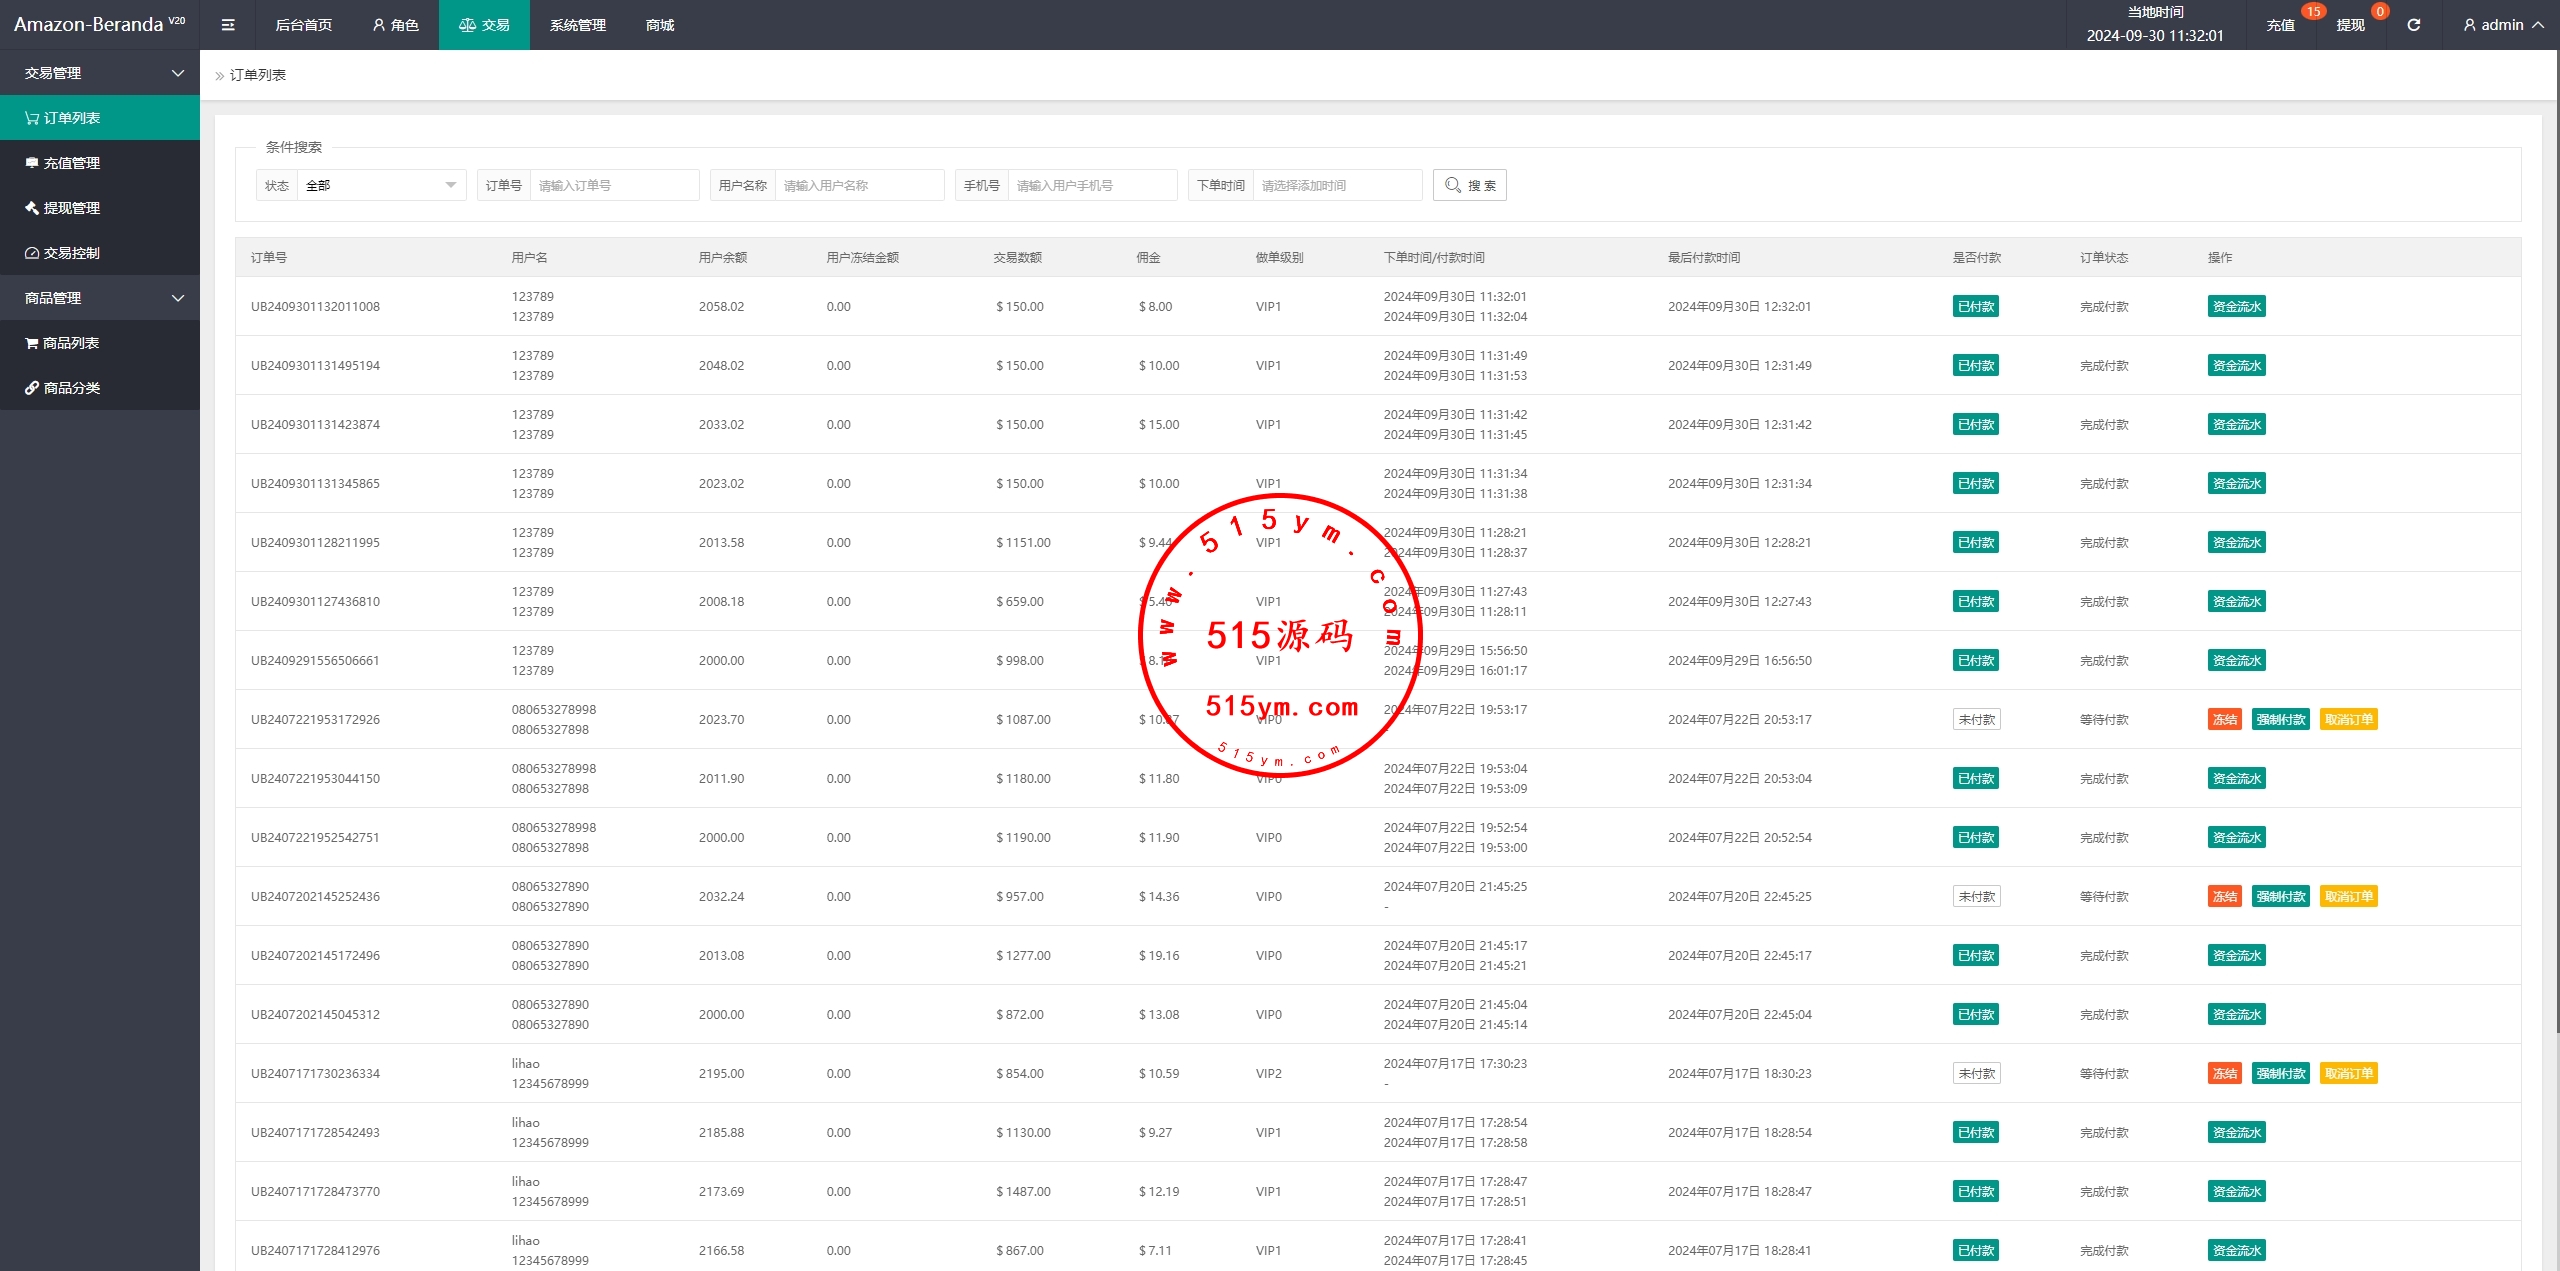
Task: Collapse the 交易管理 sidebar group
Action: tap(100, 73)
